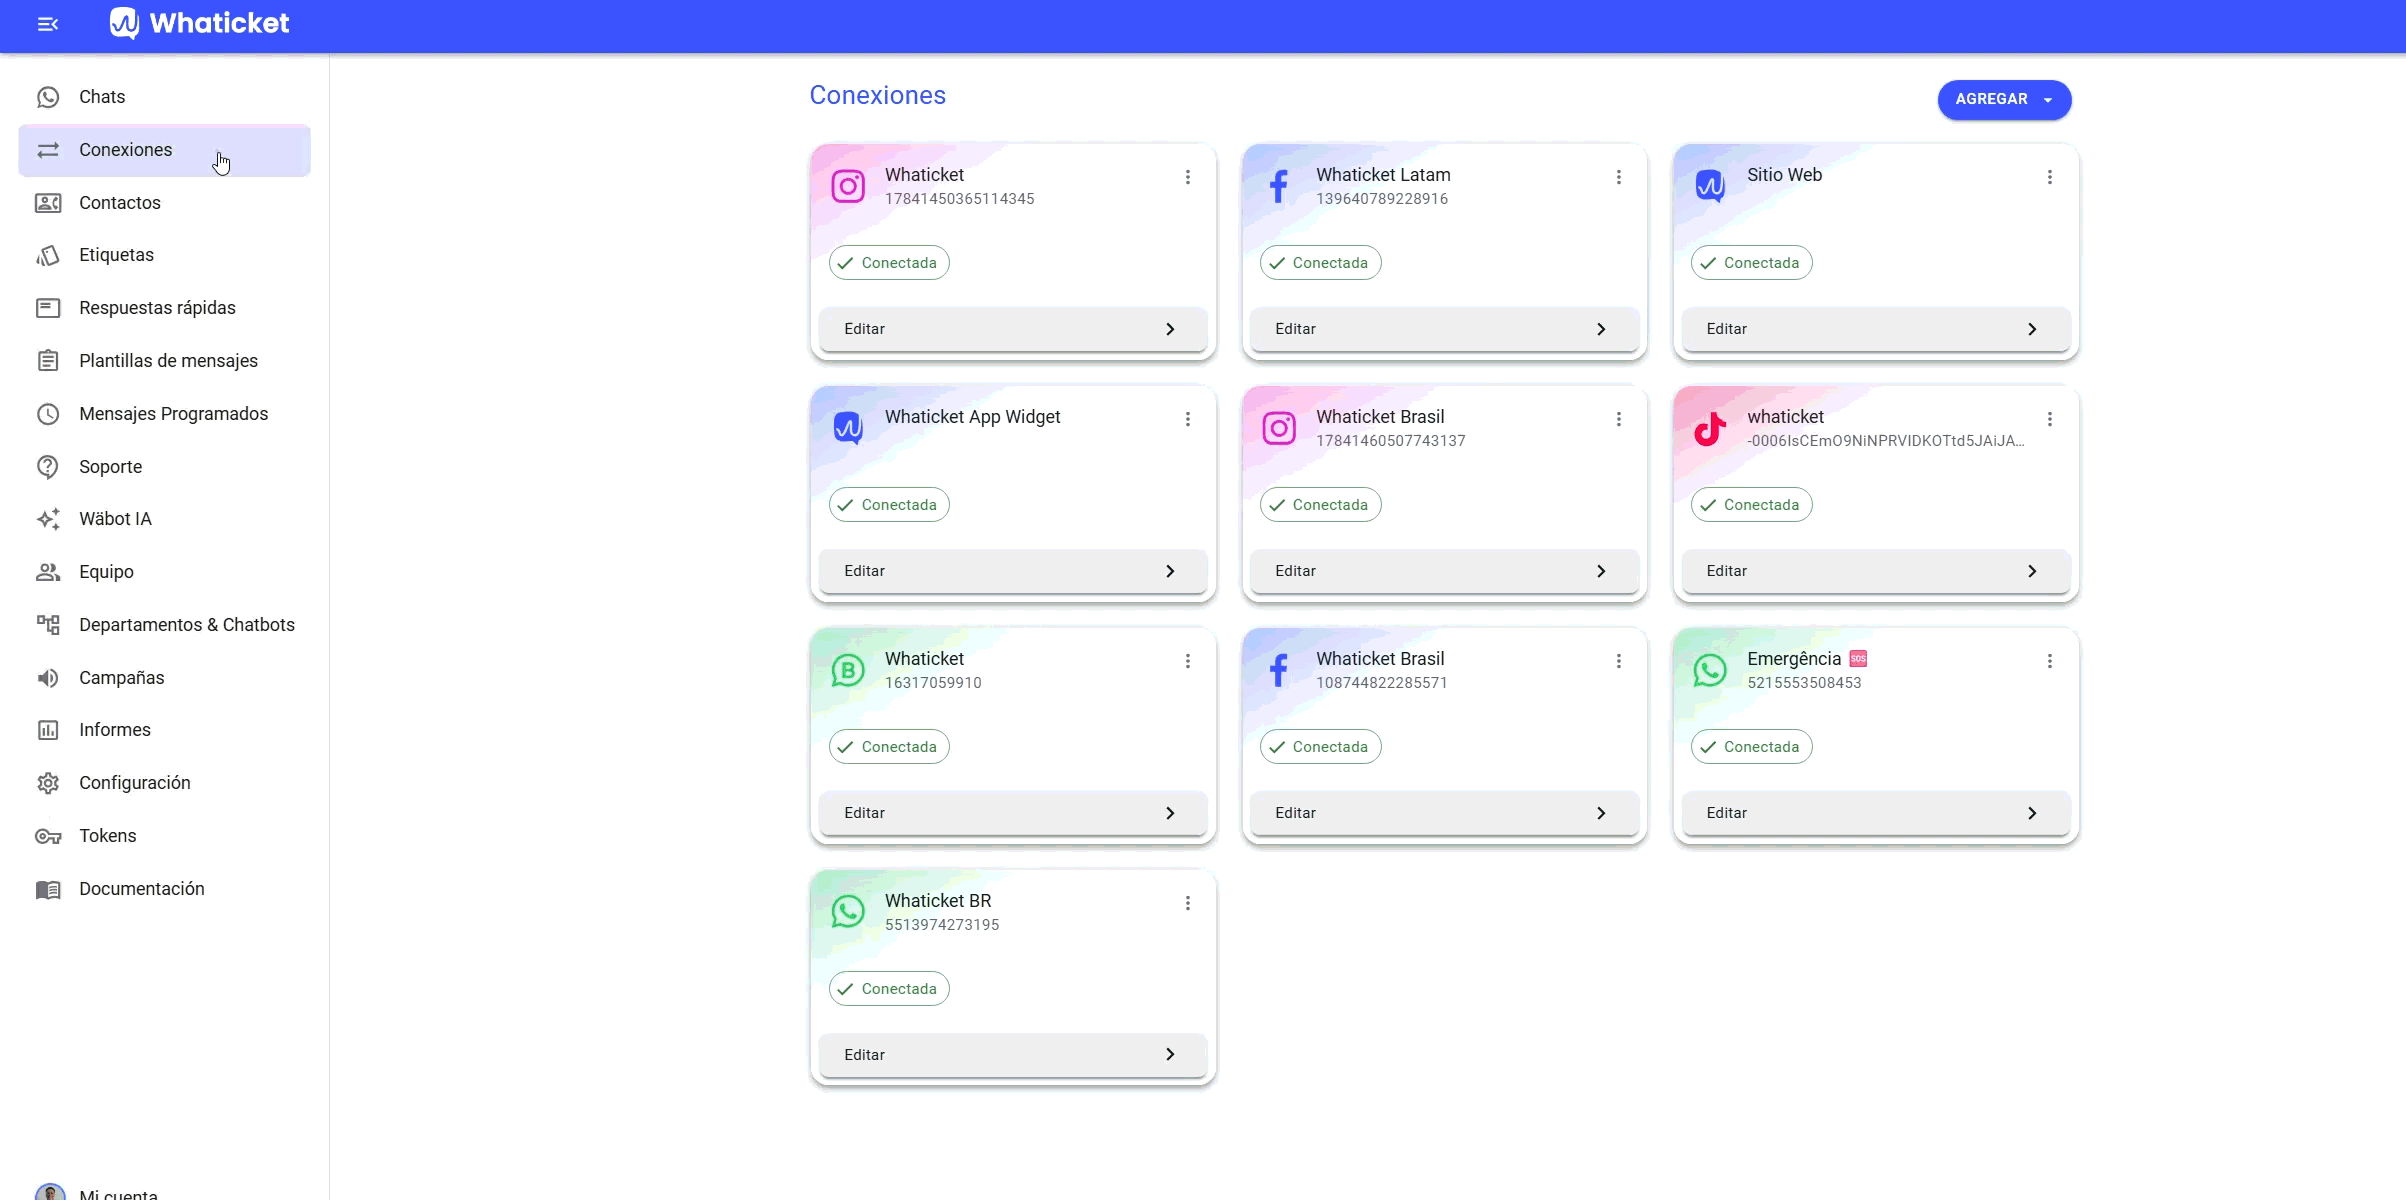This screenshot has width=2406, height=1200.
Task: Open more options for Sitio Web card
Action: tap(2050, 177)
